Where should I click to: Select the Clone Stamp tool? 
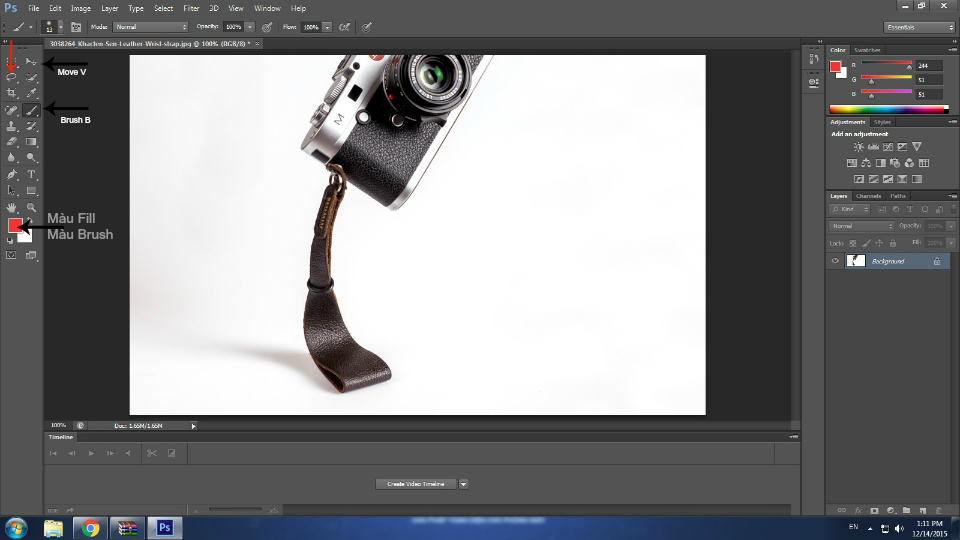click(11, 126)
